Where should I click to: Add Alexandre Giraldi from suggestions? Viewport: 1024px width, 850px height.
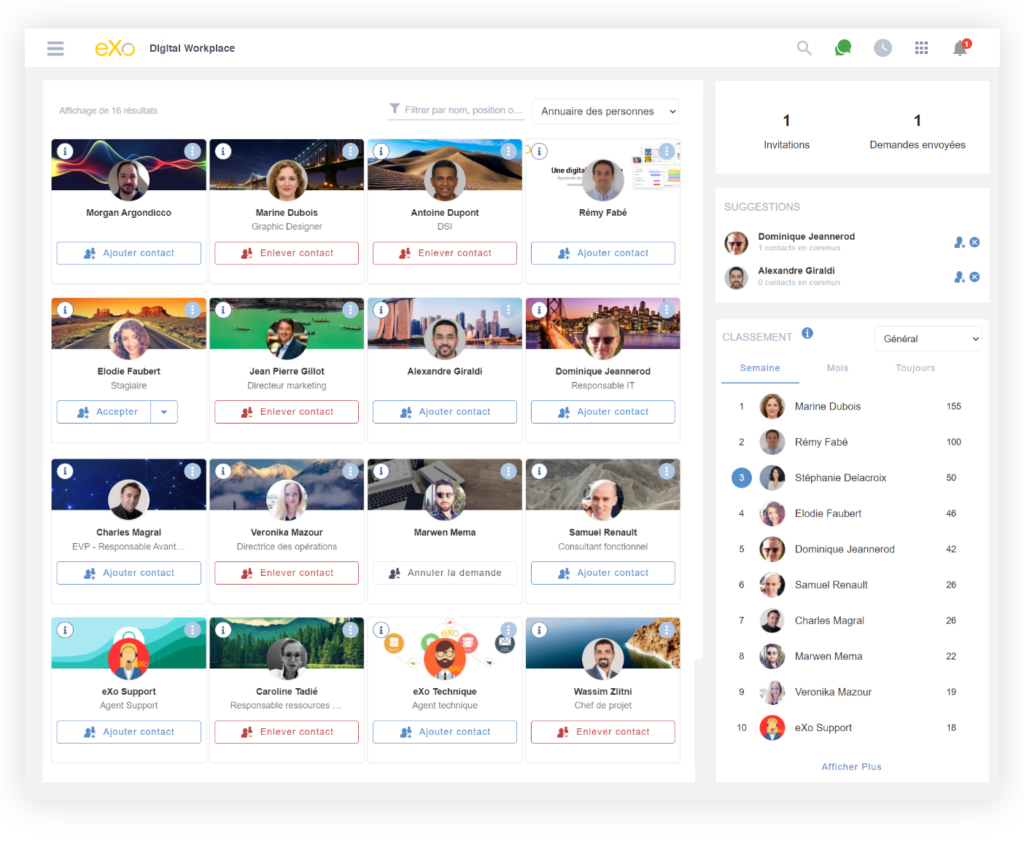(x=959, y=277)
